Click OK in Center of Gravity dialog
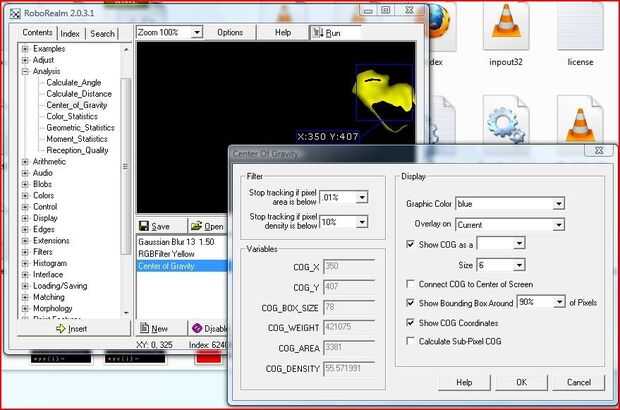The width and height of the screenshot is (620, 410). 522,382
